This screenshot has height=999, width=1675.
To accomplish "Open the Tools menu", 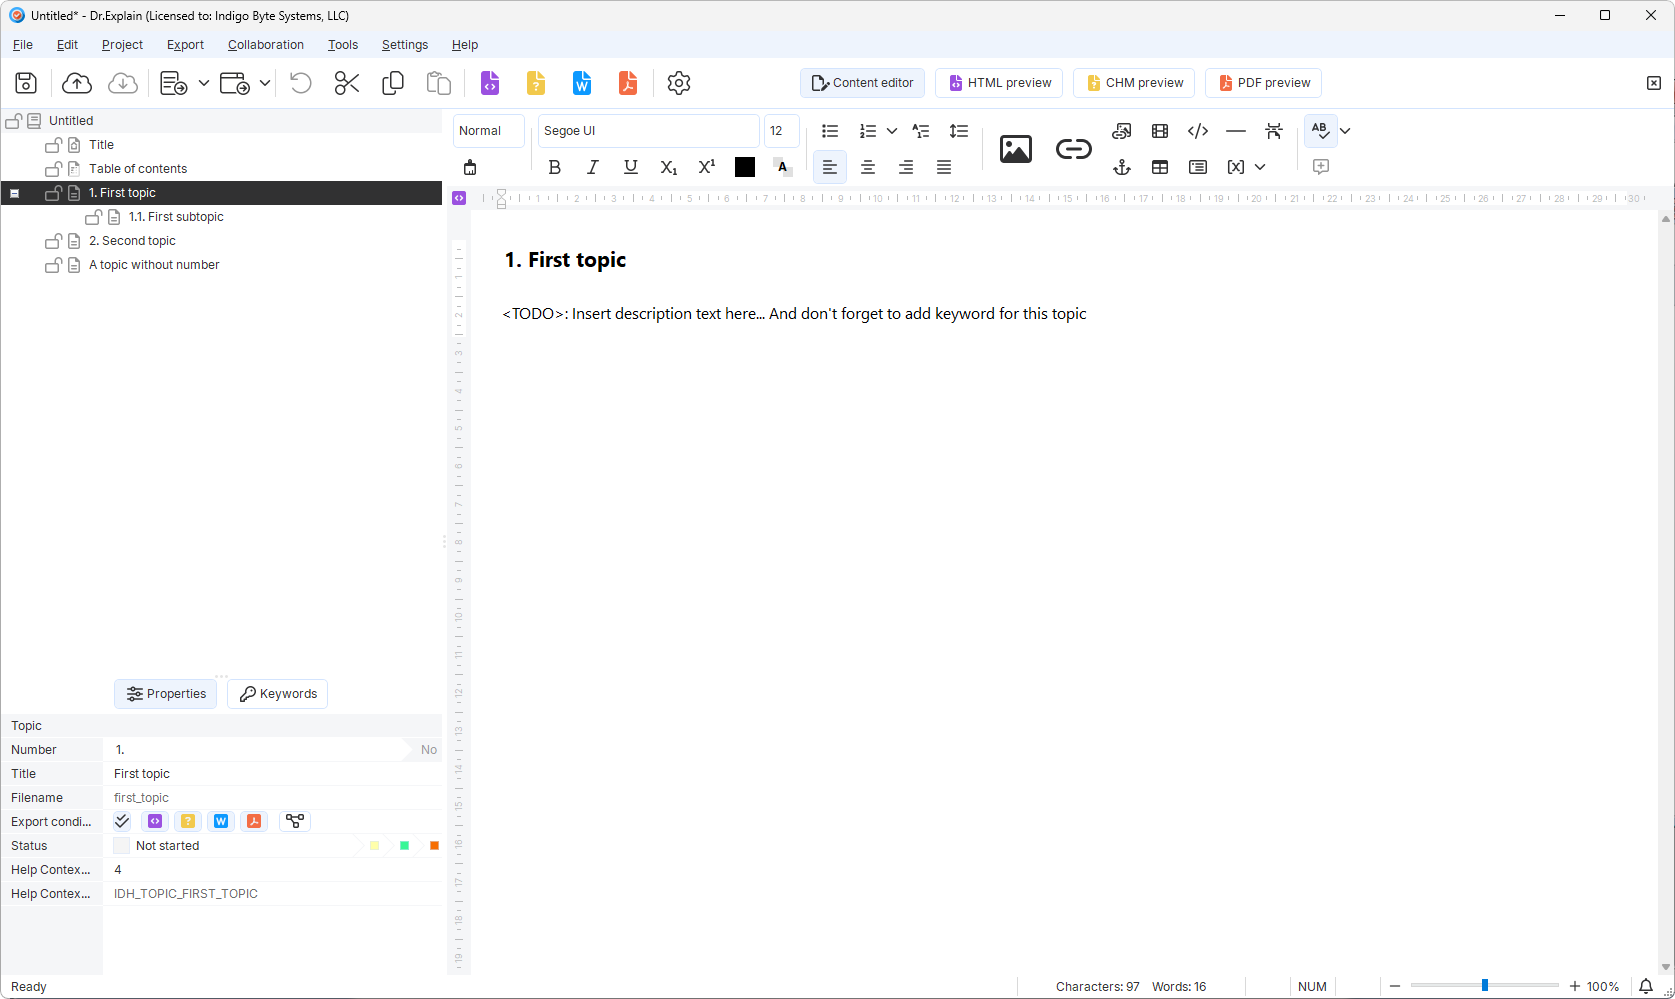I will pyautogui.click(x=343, y=45).
